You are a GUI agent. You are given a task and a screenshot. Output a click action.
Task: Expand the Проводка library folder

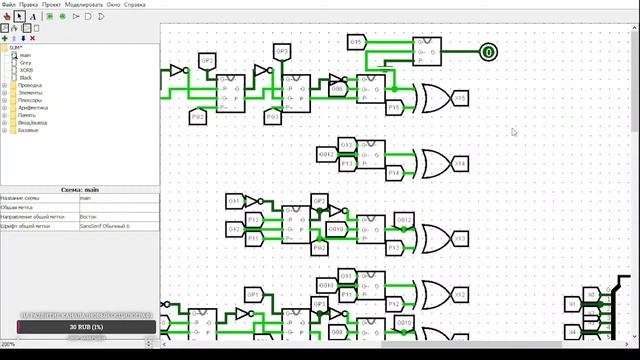(4, 85)
